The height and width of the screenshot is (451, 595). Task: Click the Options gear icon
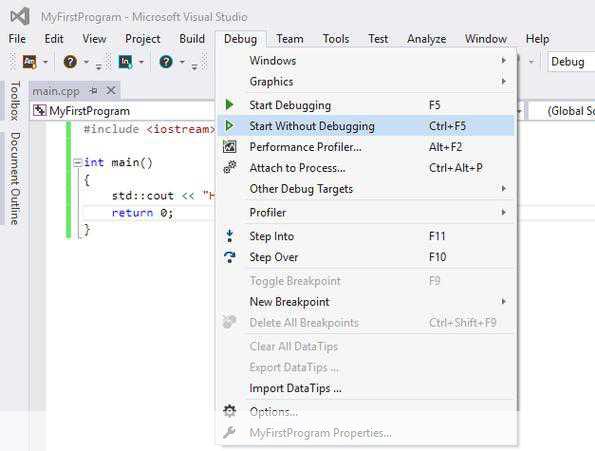[229, 411]
